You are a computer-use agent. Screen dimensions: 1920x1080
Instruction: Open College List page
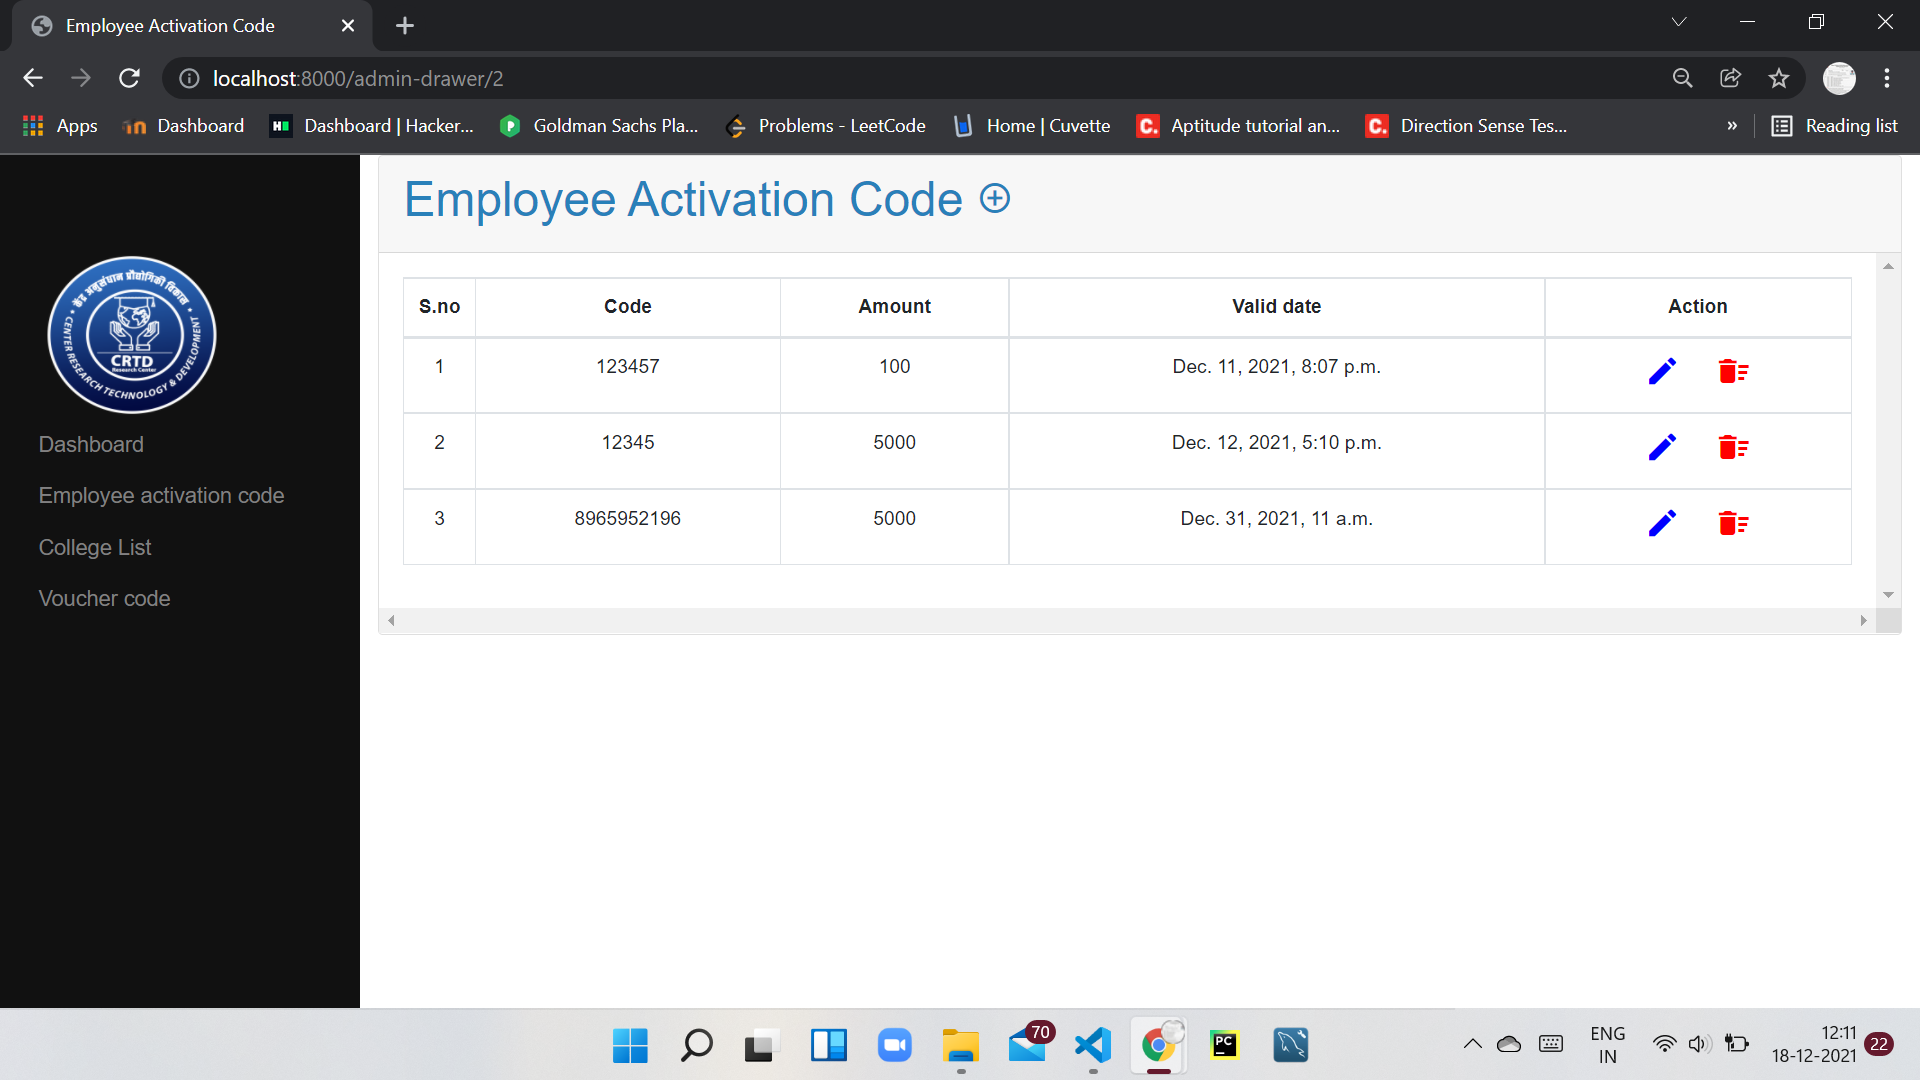point(95,547)
